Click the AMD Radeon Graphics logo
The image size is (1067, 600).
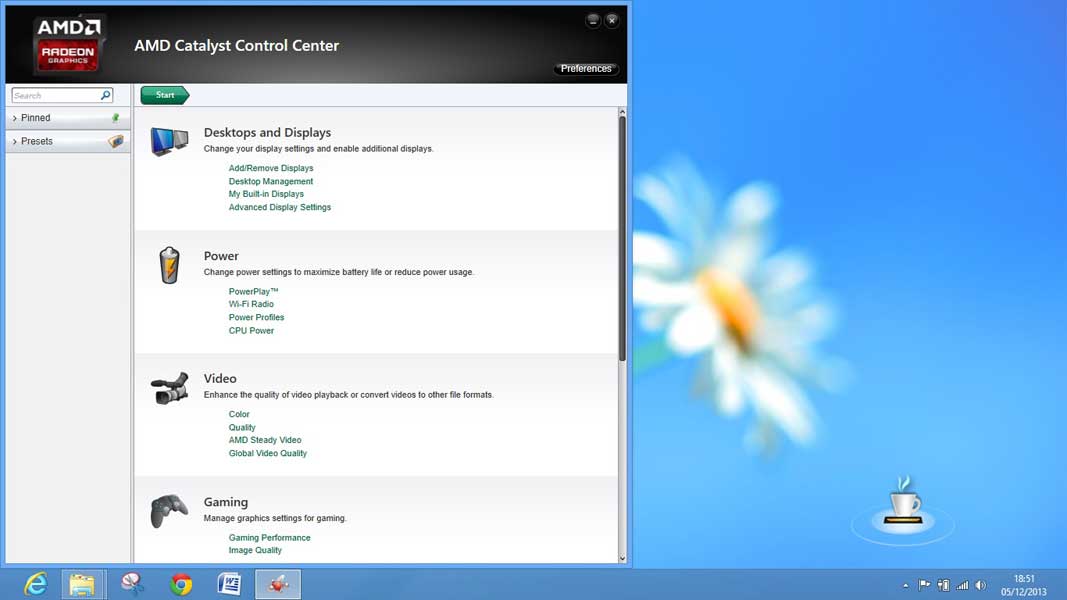click(x=68, y=44)
